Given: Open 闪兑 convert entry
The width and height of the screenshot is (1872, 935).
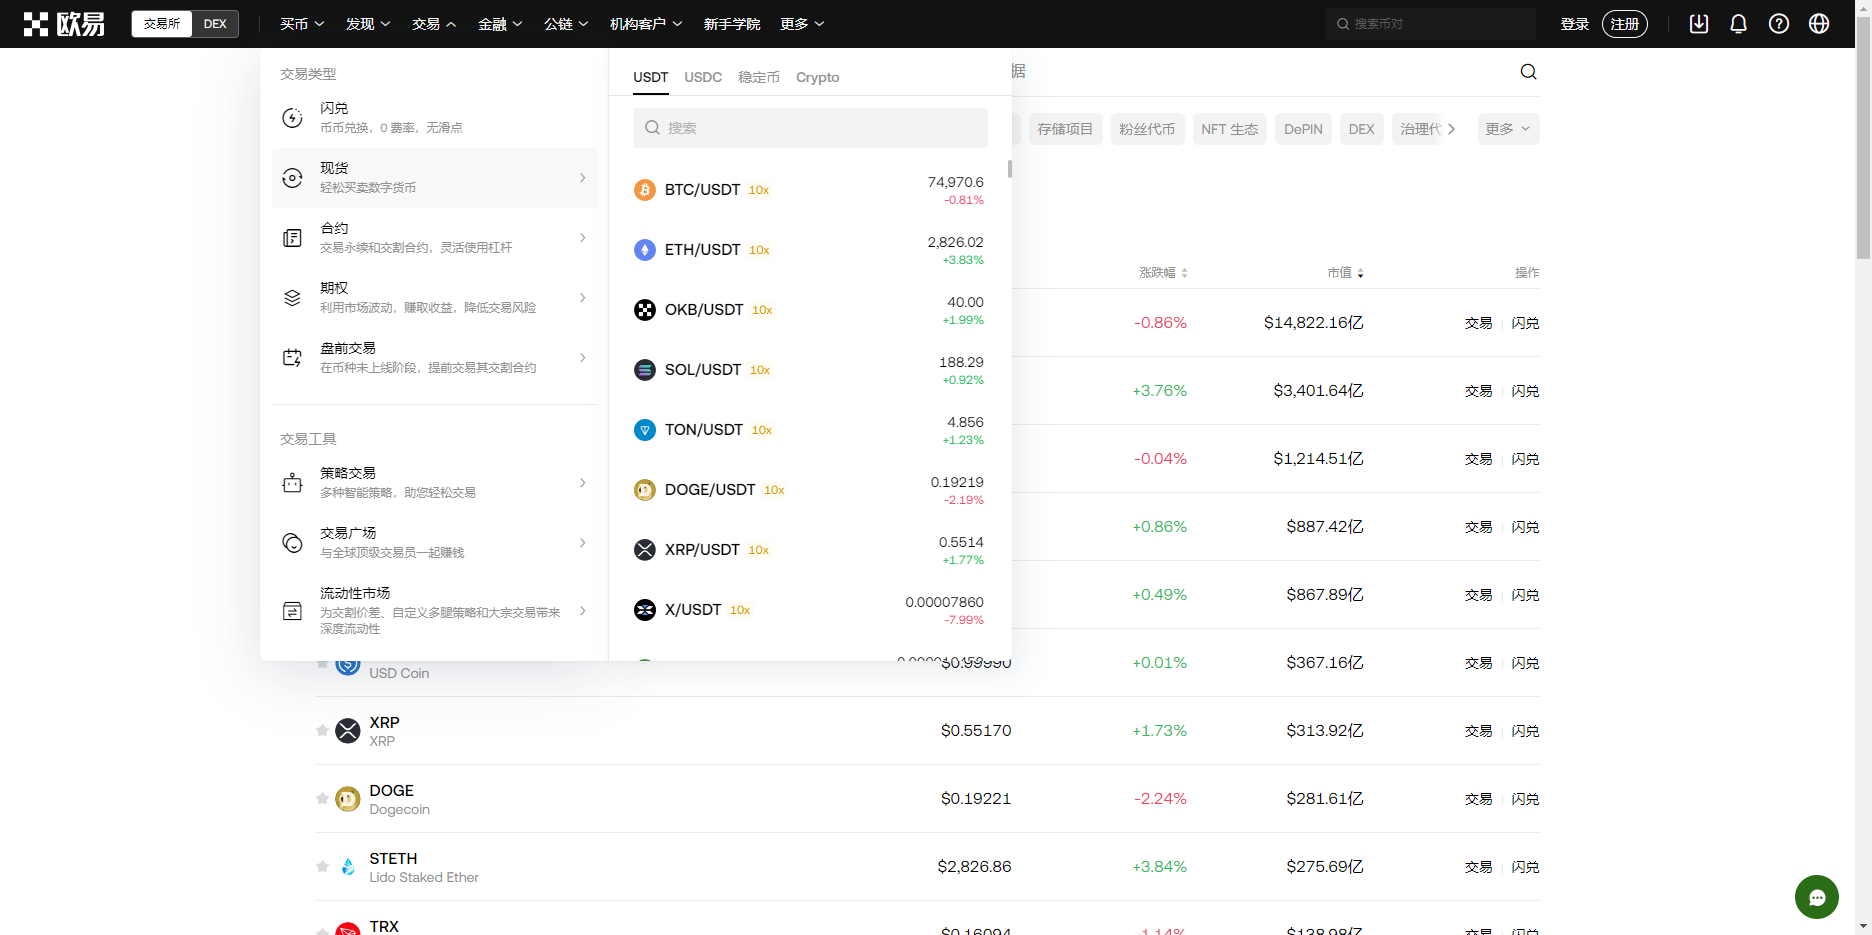Looking at the screenshot, I should coord(435,118).
